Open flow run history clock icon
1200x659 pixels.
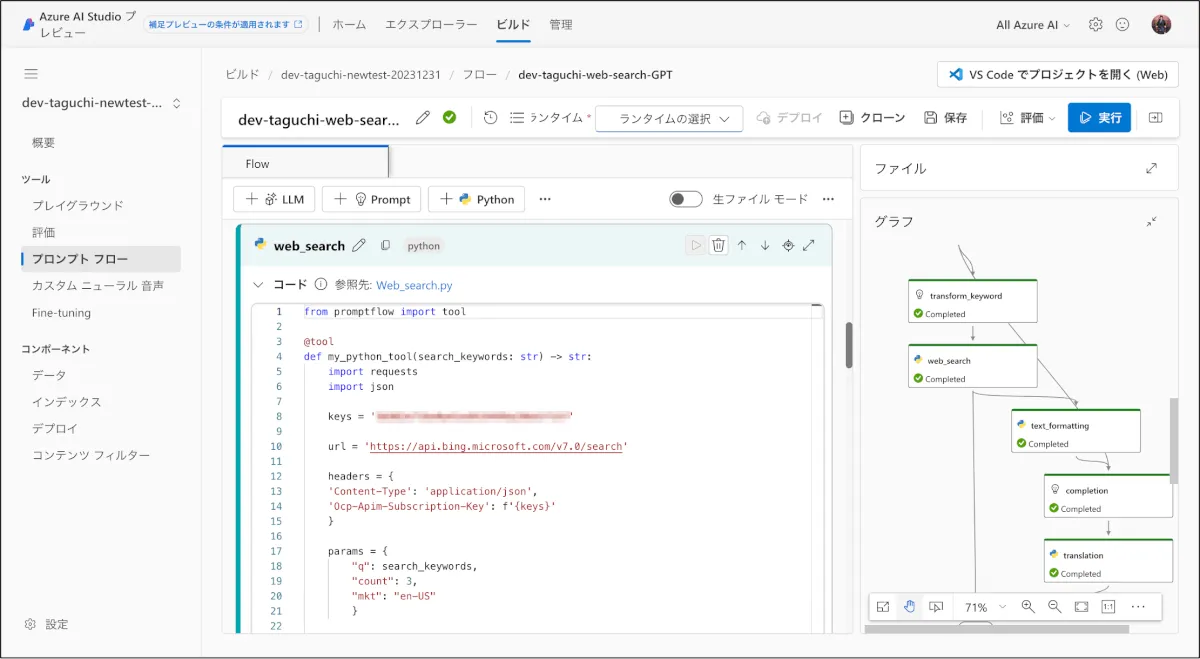tap(490, 118)
